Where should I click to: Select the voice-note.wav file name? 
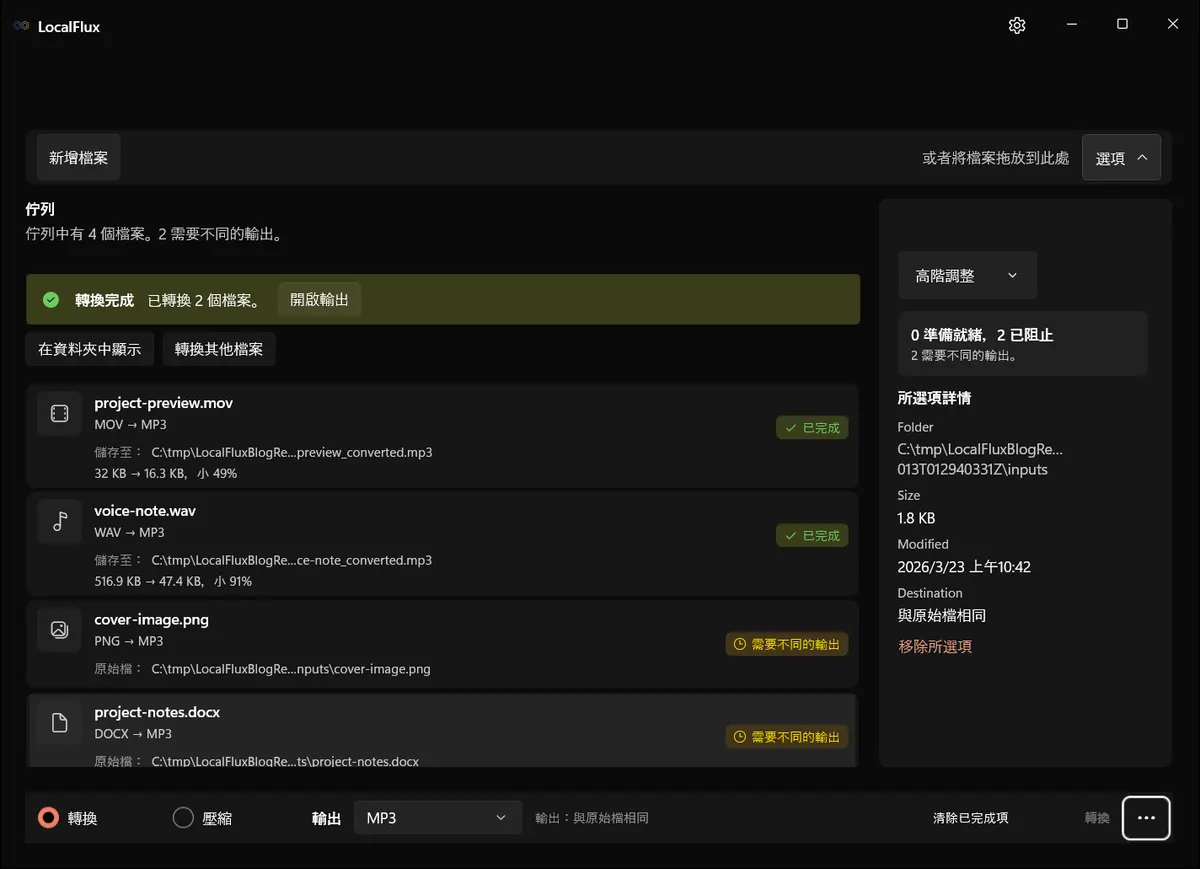(x=145, y=511)
